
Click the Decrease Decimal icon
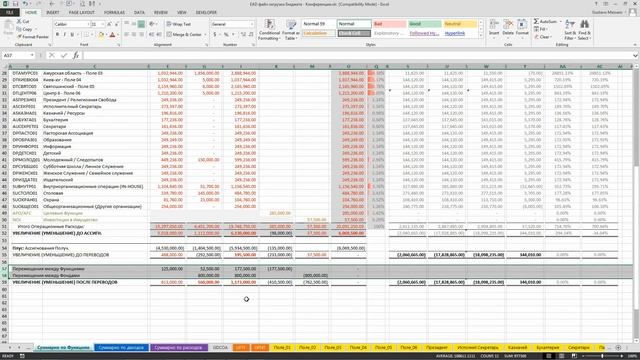(x=251, y=35)
